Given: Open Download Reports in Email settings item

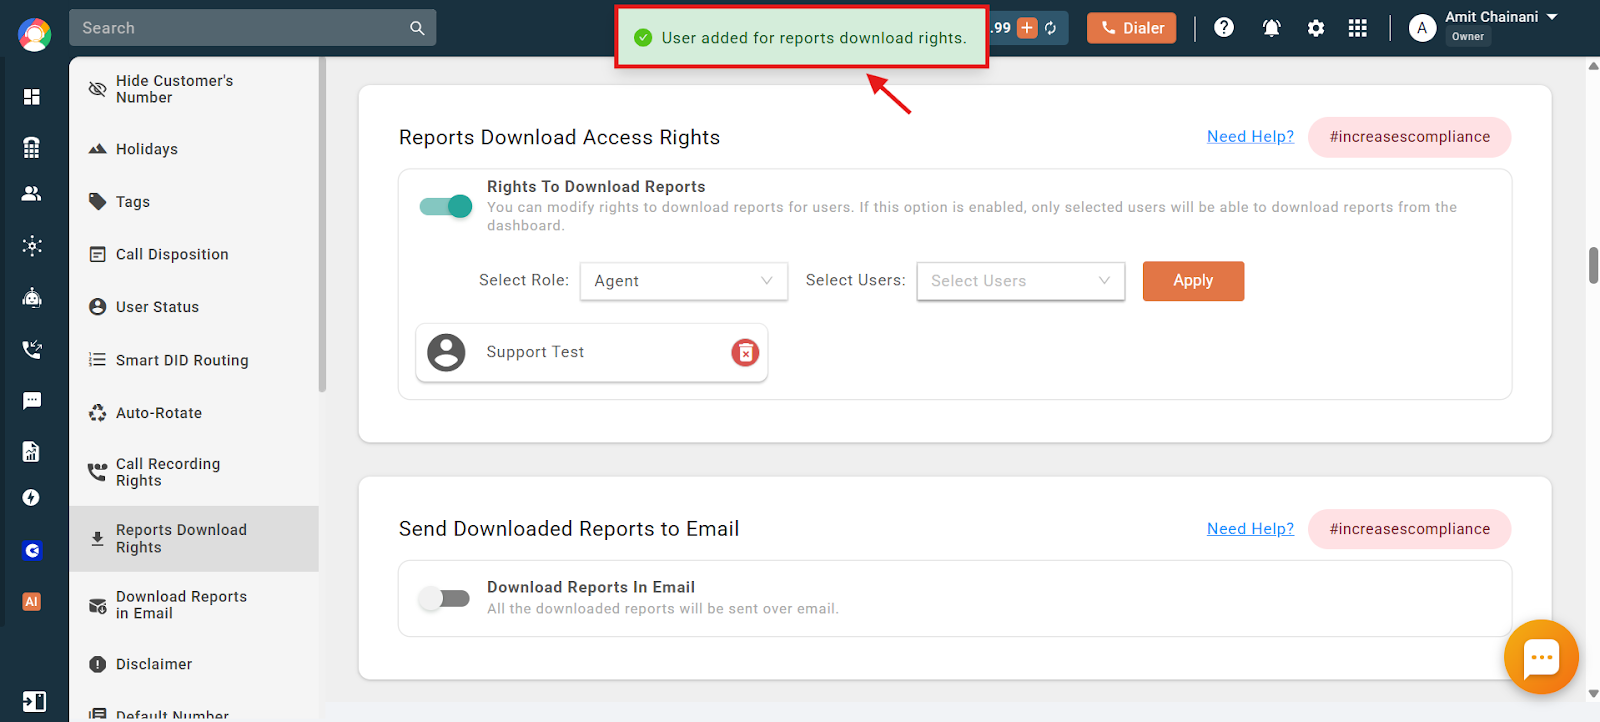Looking at the screenshot, I should (x=194, y=605).
